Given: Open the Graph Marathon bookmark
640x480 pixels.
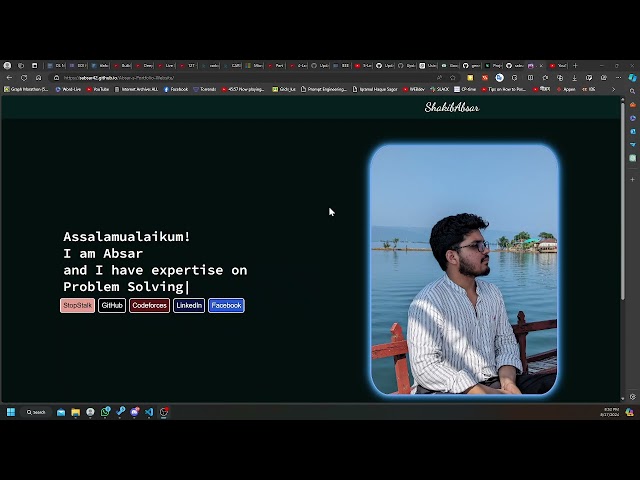Looking at the screenshot, I should (26, 89).
